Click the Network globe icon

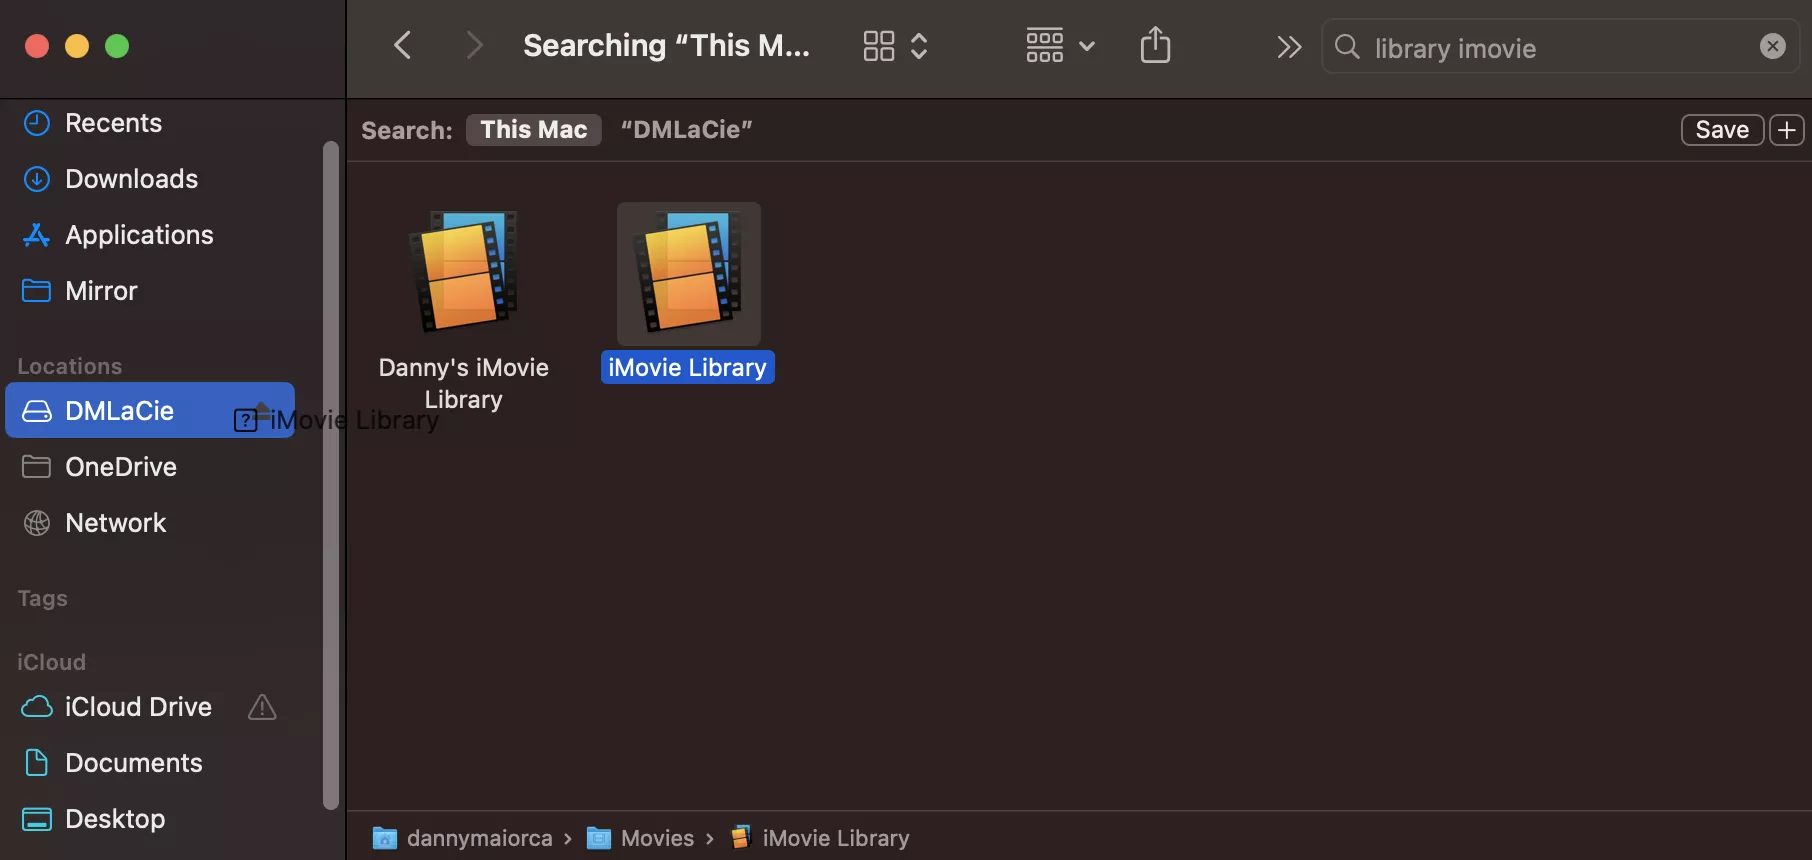click(37, 523)
